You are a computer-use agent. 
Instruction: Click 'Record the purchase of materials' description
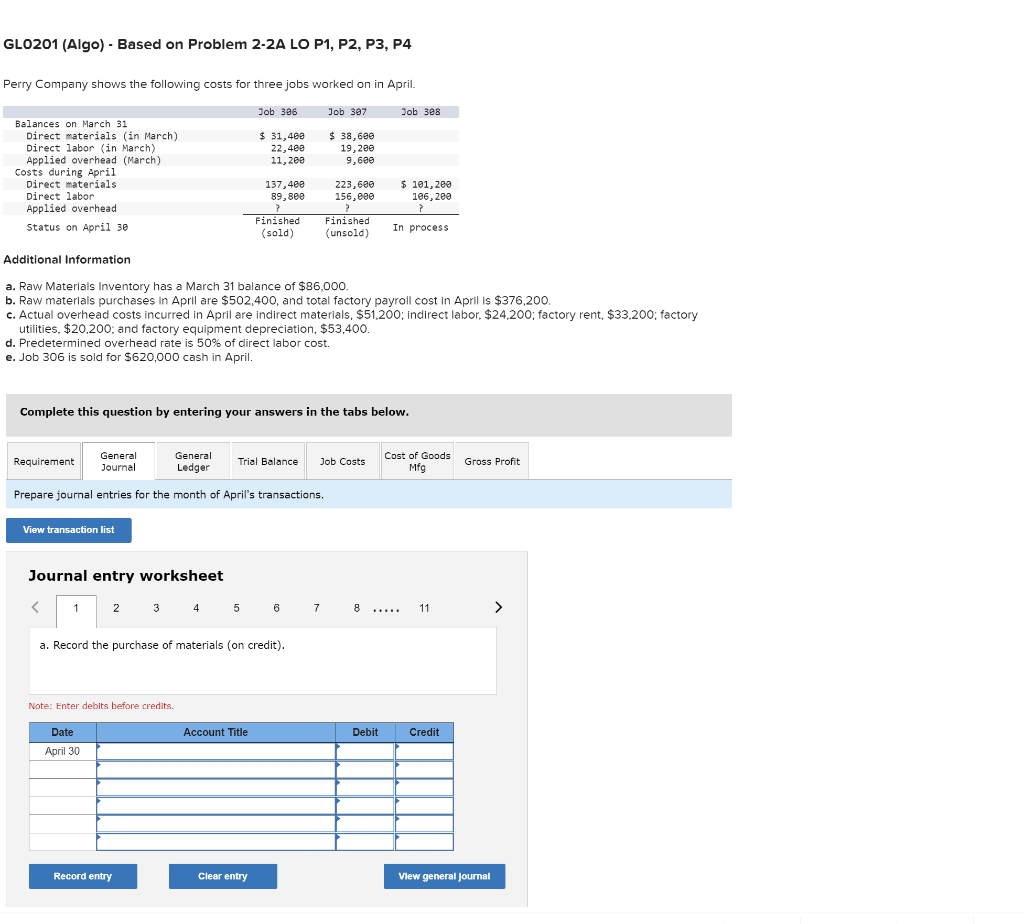(x=162, y=645)
